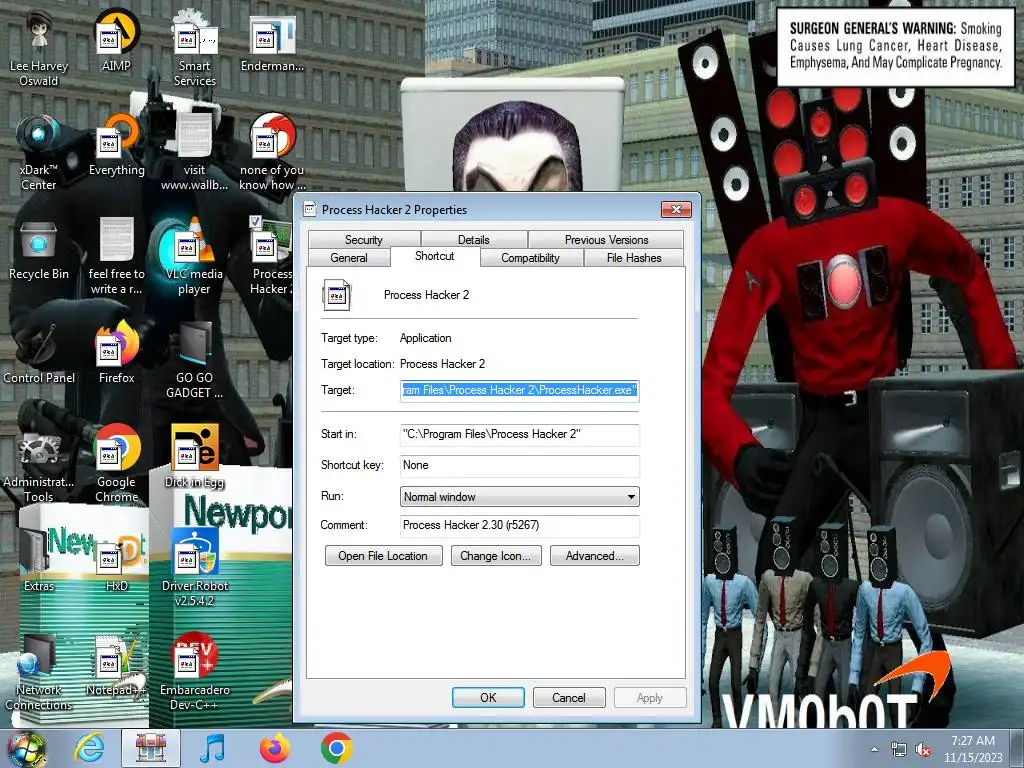Open the Lee Harvey Oswald desktop icon
1024x768 pixels.
point(39,49)
